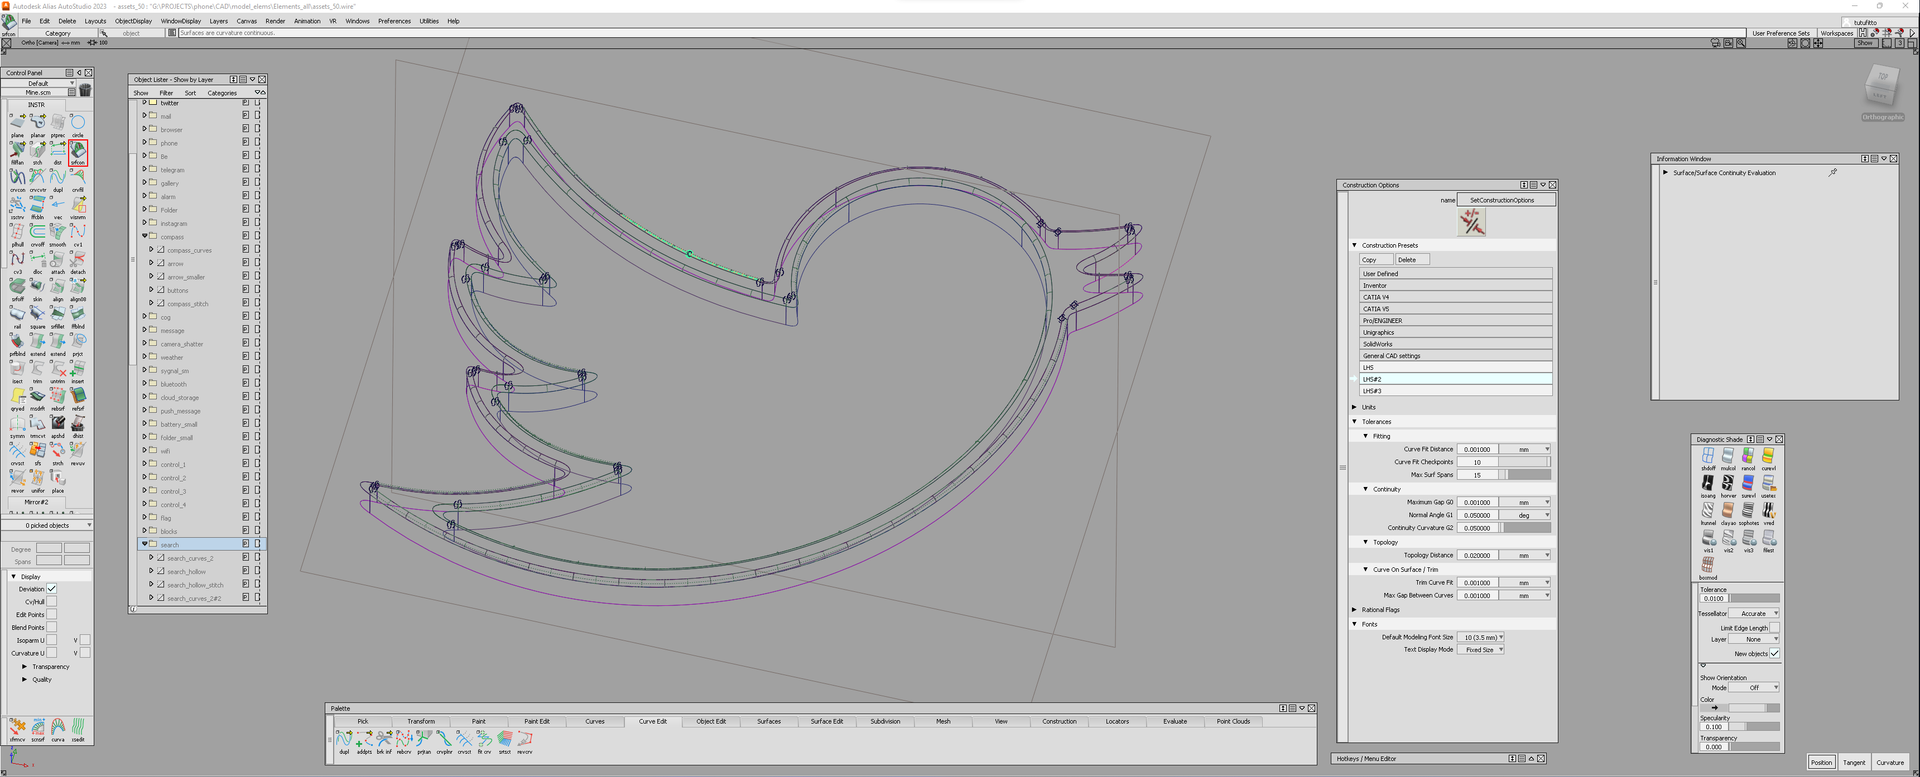Click the Tangent button
Viewport: 1920px width, 777px height.
(1854, 762)
